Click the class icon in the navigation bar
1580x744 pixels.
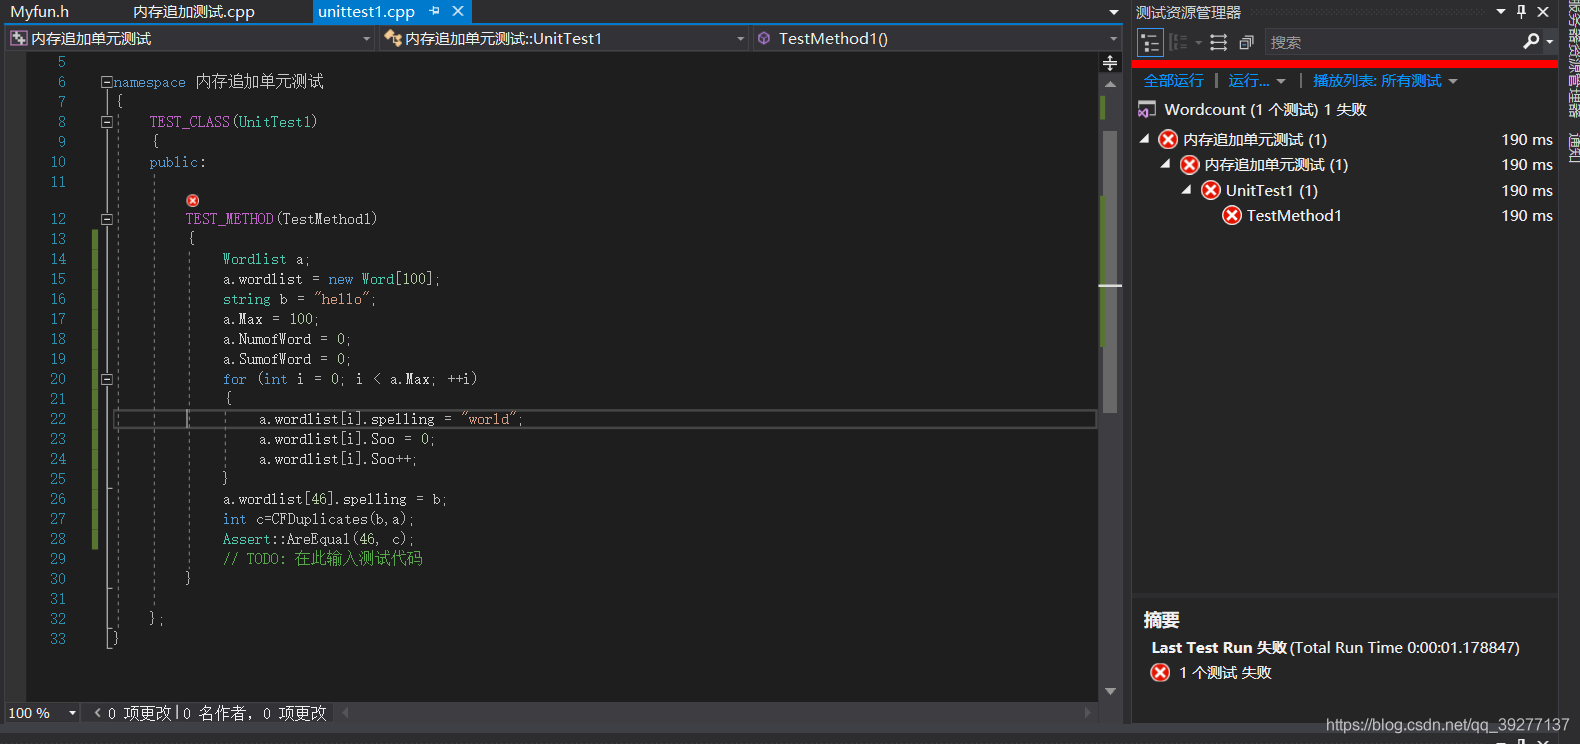(x=393, y=38)
